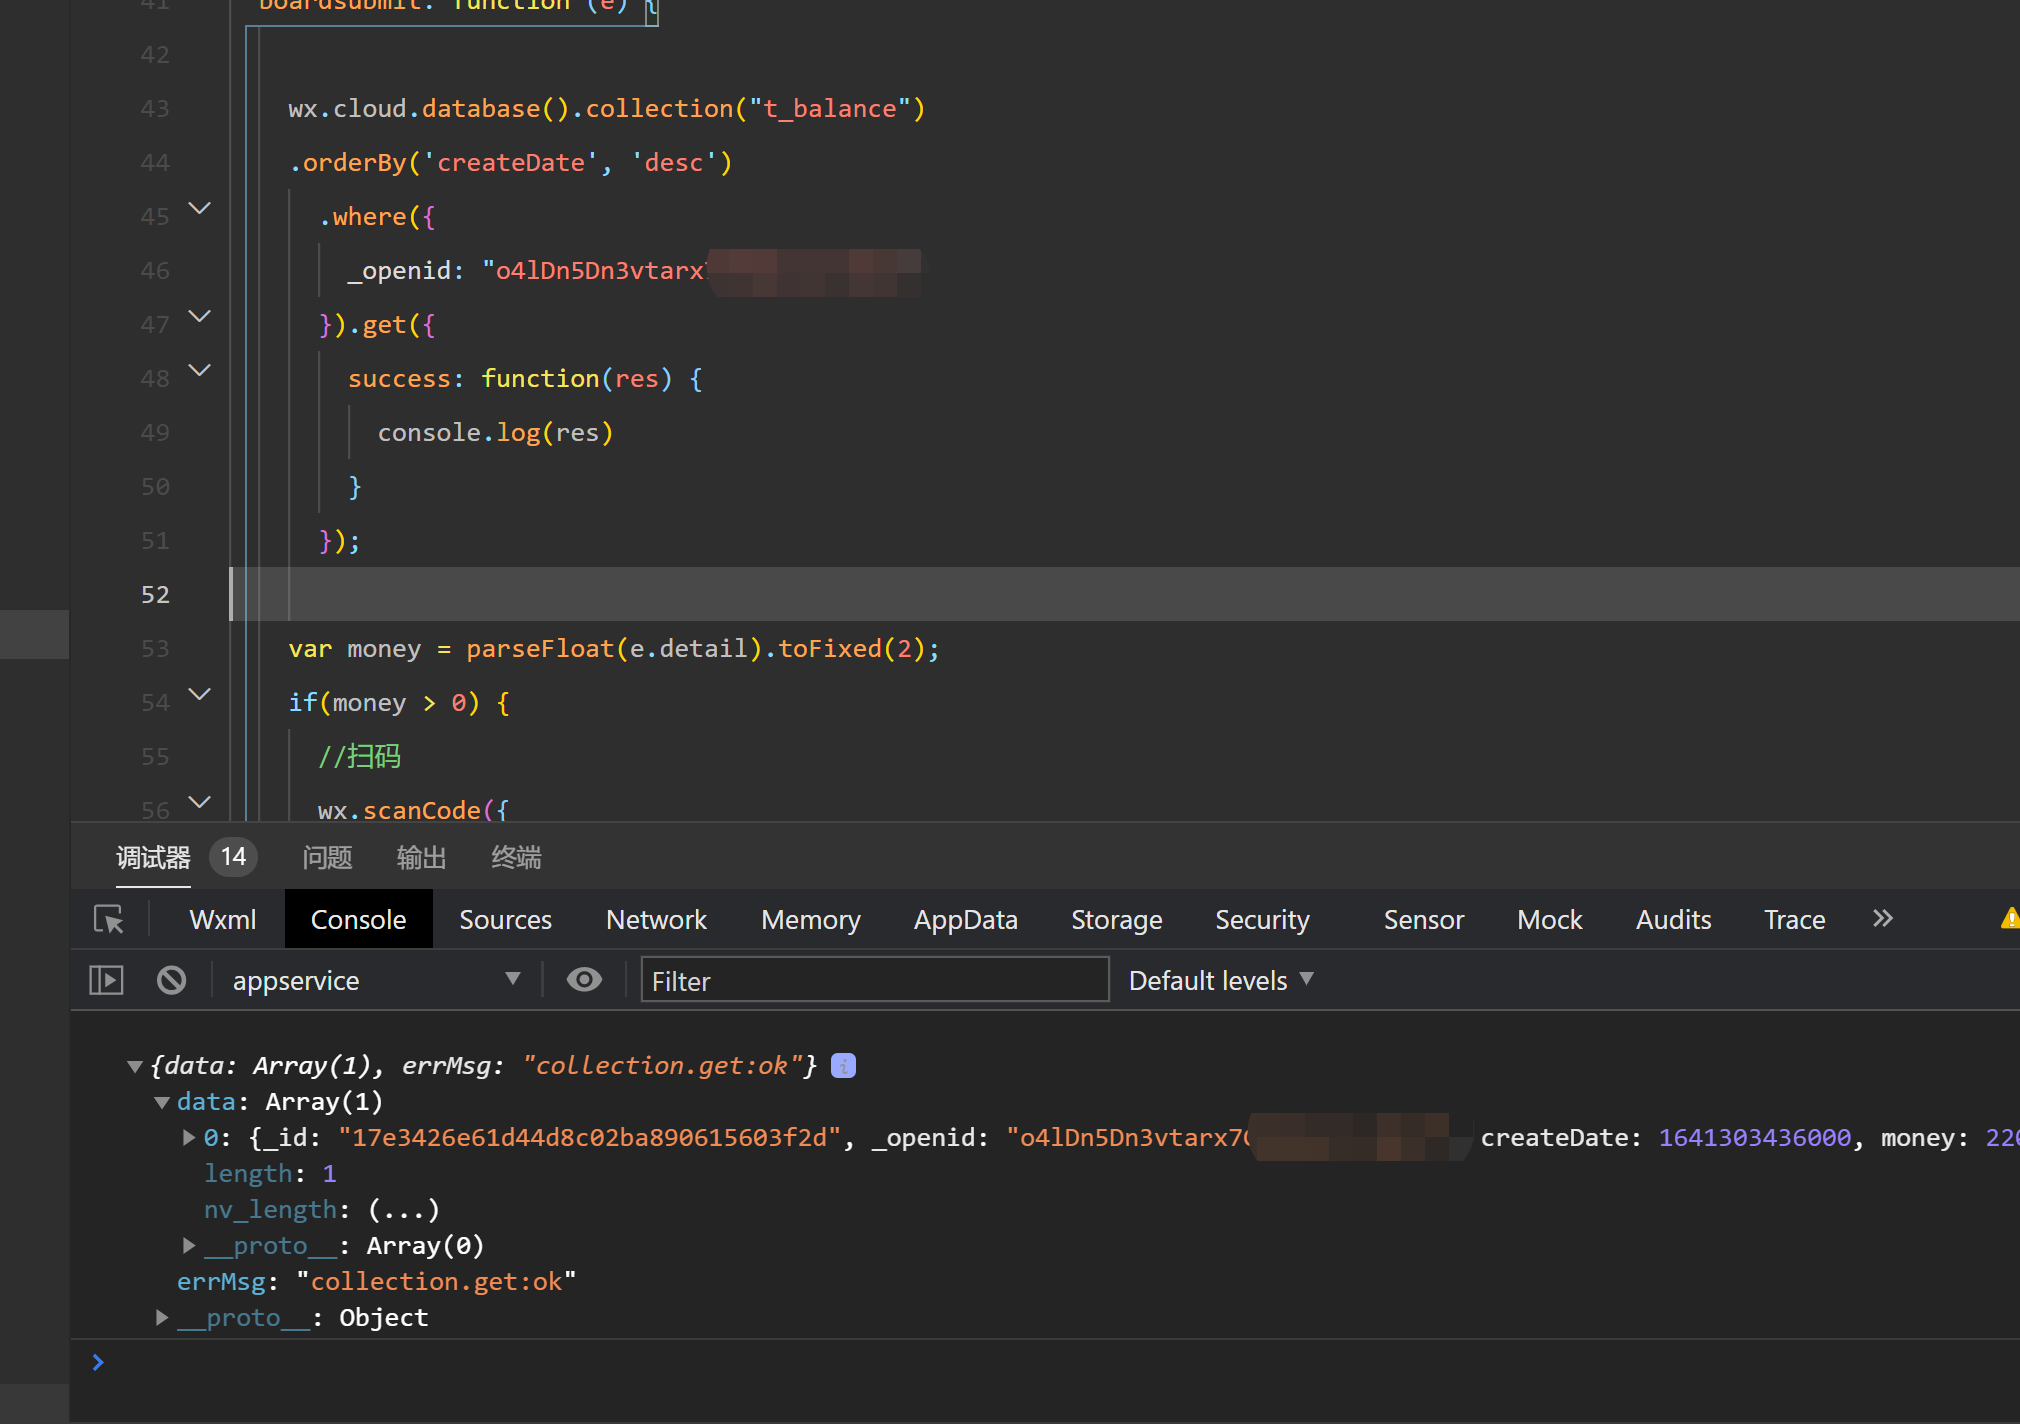The width and height of the screenshot is (2020, 1424).
Task: Fold code at line 45 chevron
Action: tap(200, 209)
